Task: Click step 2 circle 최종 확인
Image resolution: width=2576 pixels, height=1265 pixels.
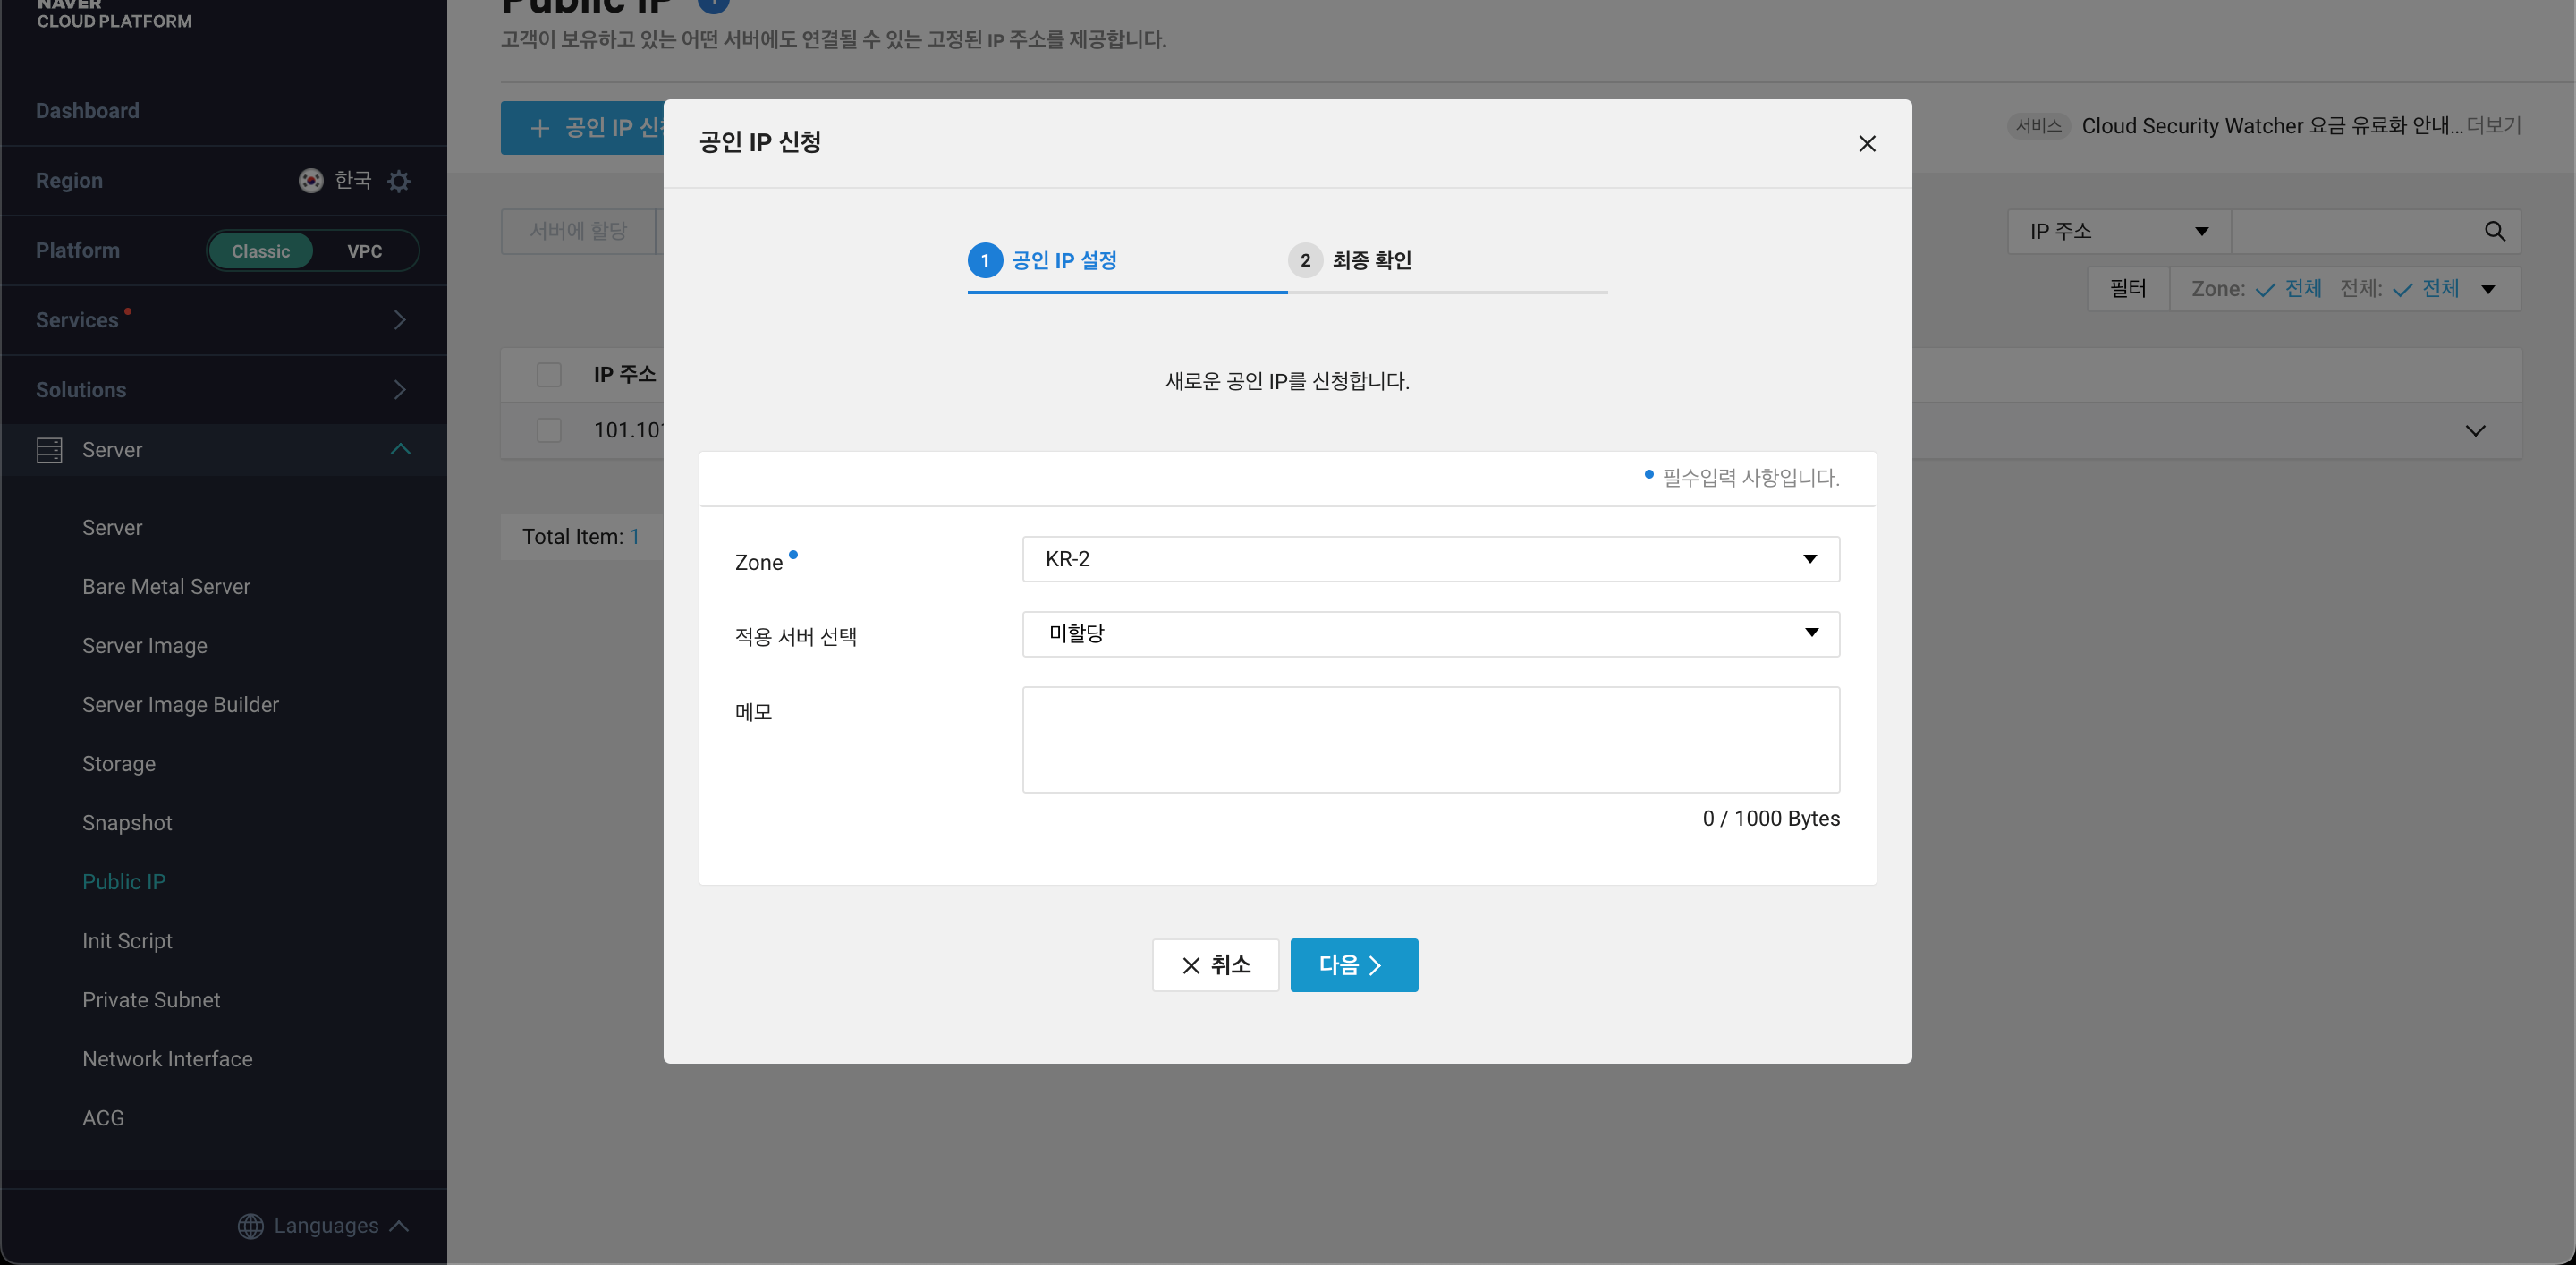Action: click(1304, 261)
